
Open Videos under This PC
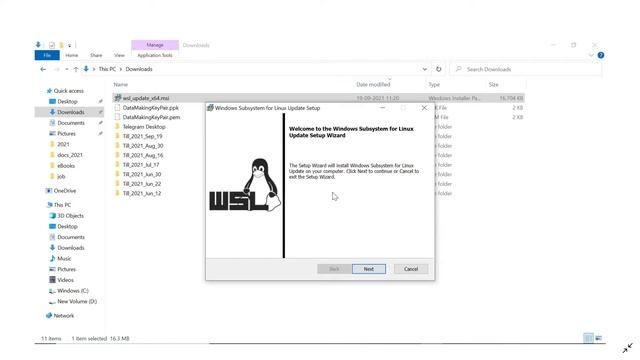click(65, 280)
